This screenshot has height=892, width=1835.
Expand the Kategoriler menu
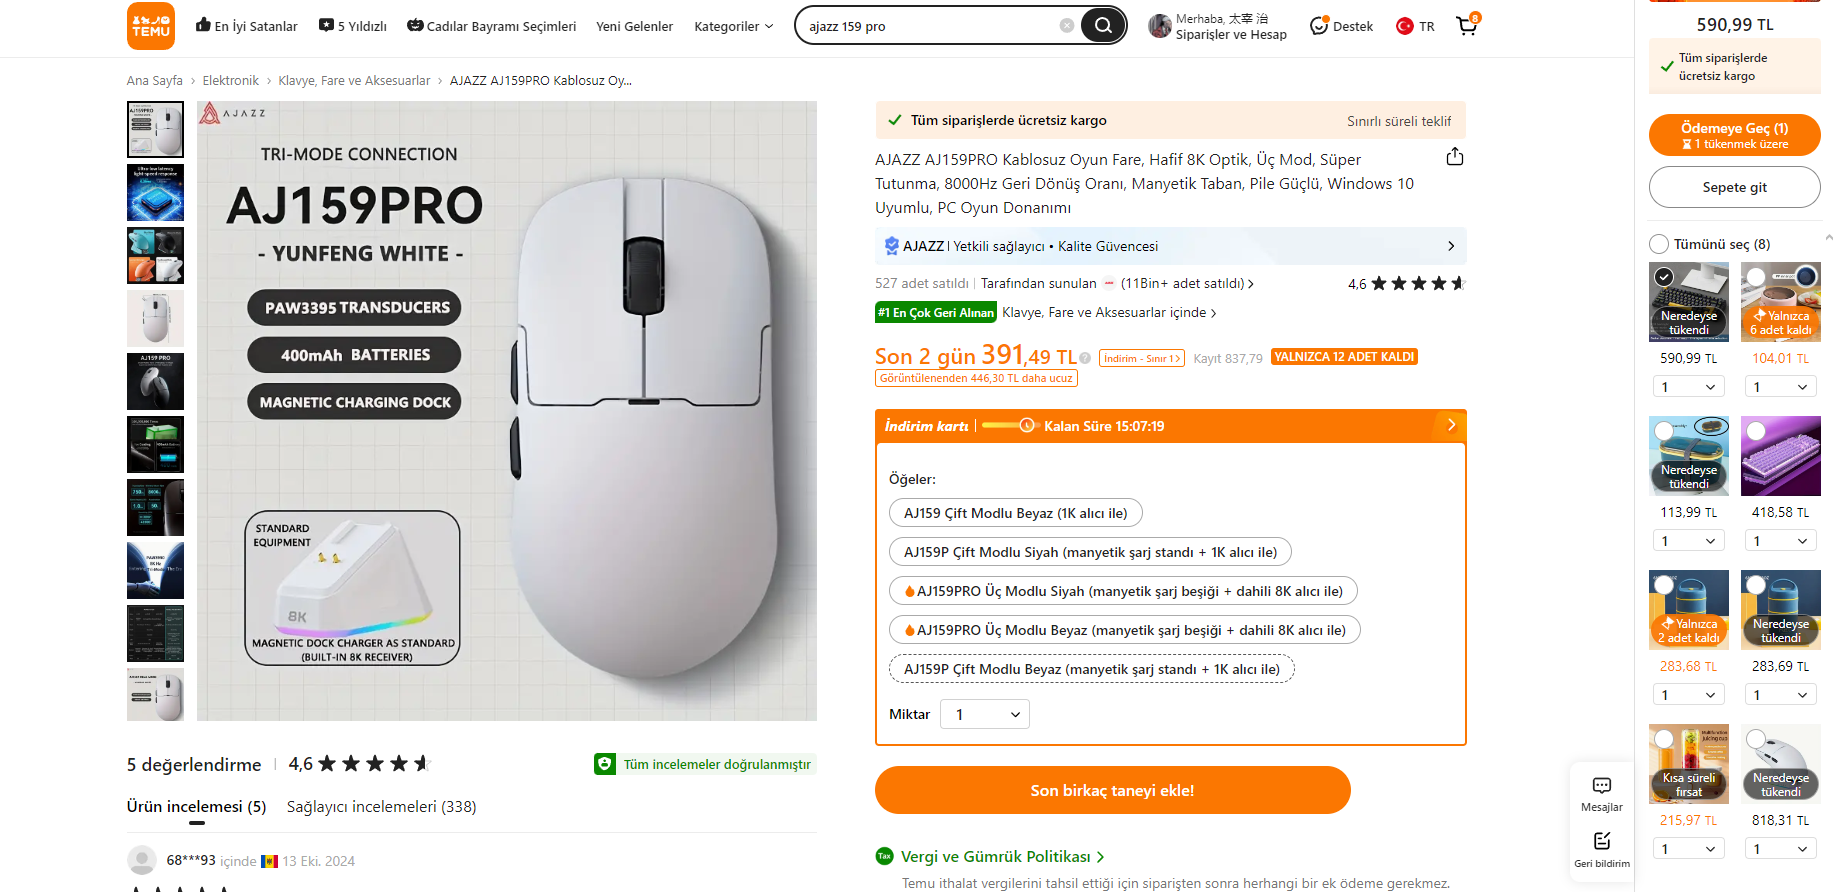(734, 26)
